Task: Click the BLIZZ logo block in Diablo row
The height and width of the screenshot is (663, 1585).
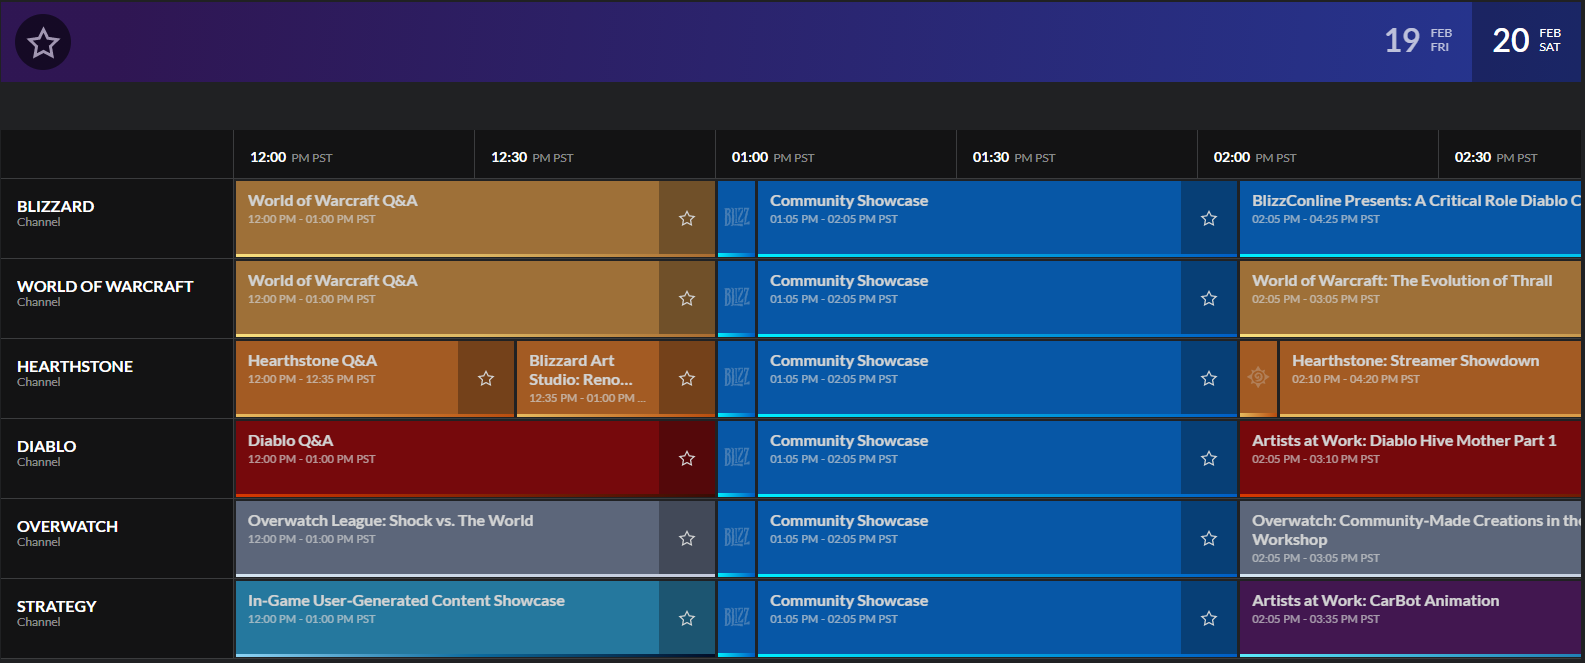Action: [737, 458]
